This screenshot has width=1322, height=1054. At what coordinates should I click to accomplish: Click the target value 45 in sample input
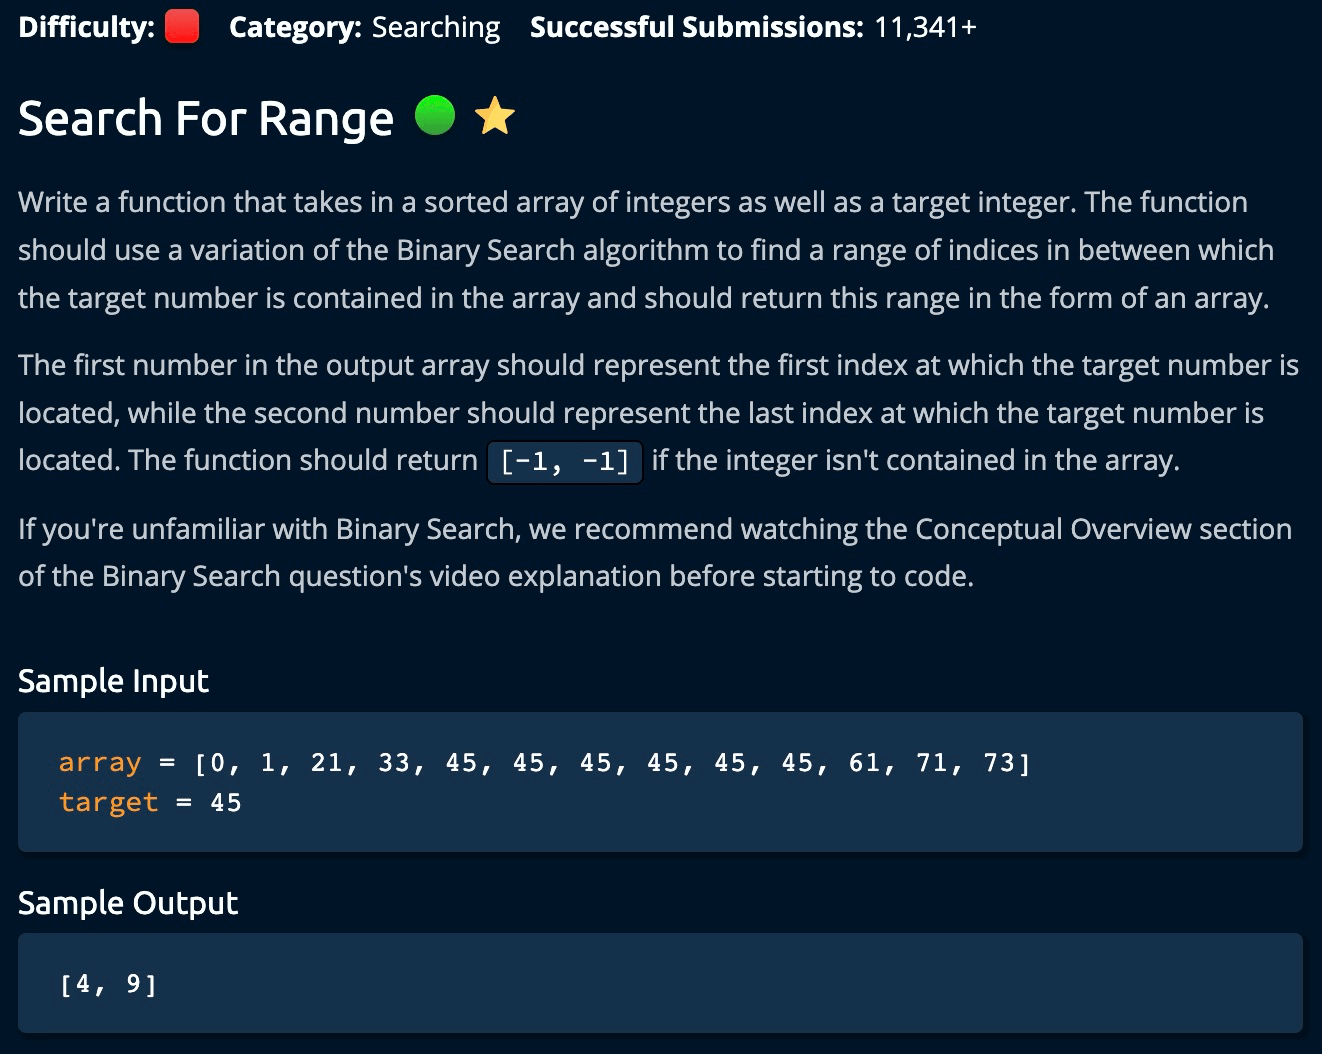pos(226,803)
